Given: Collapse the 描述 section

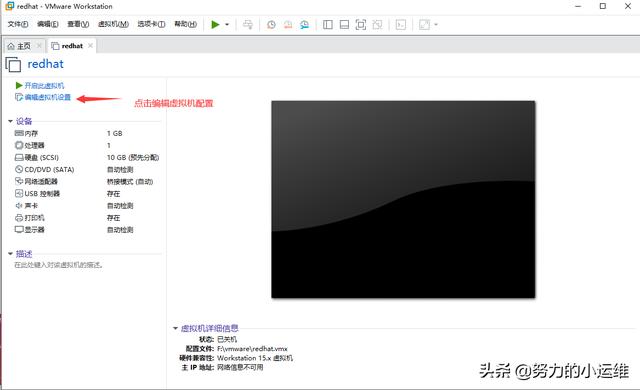Looking at the screenshot, I should click(11, 254).
